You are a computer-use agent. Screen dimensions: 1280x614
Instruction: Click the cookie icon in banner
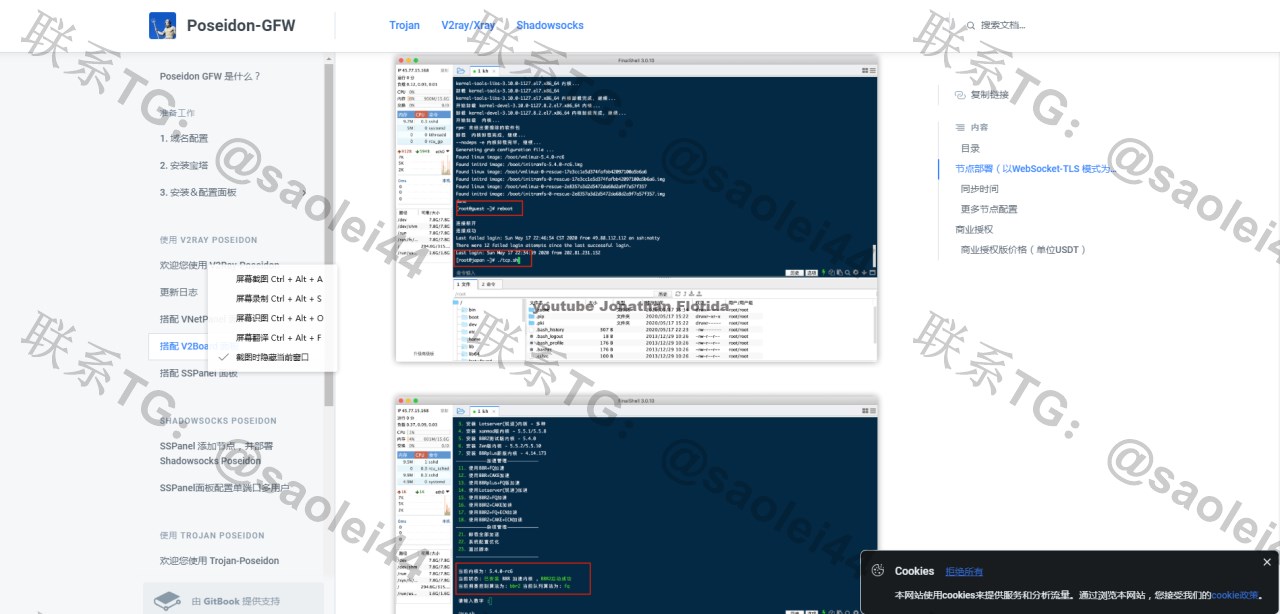click(x=878, y=570)
